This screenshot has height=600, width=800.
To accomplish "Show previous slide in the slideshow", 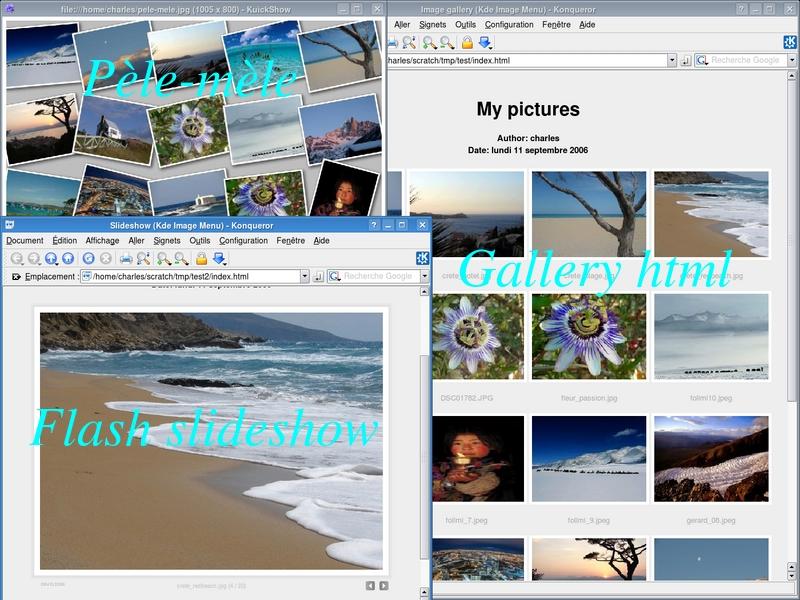I will pos(370,586).
